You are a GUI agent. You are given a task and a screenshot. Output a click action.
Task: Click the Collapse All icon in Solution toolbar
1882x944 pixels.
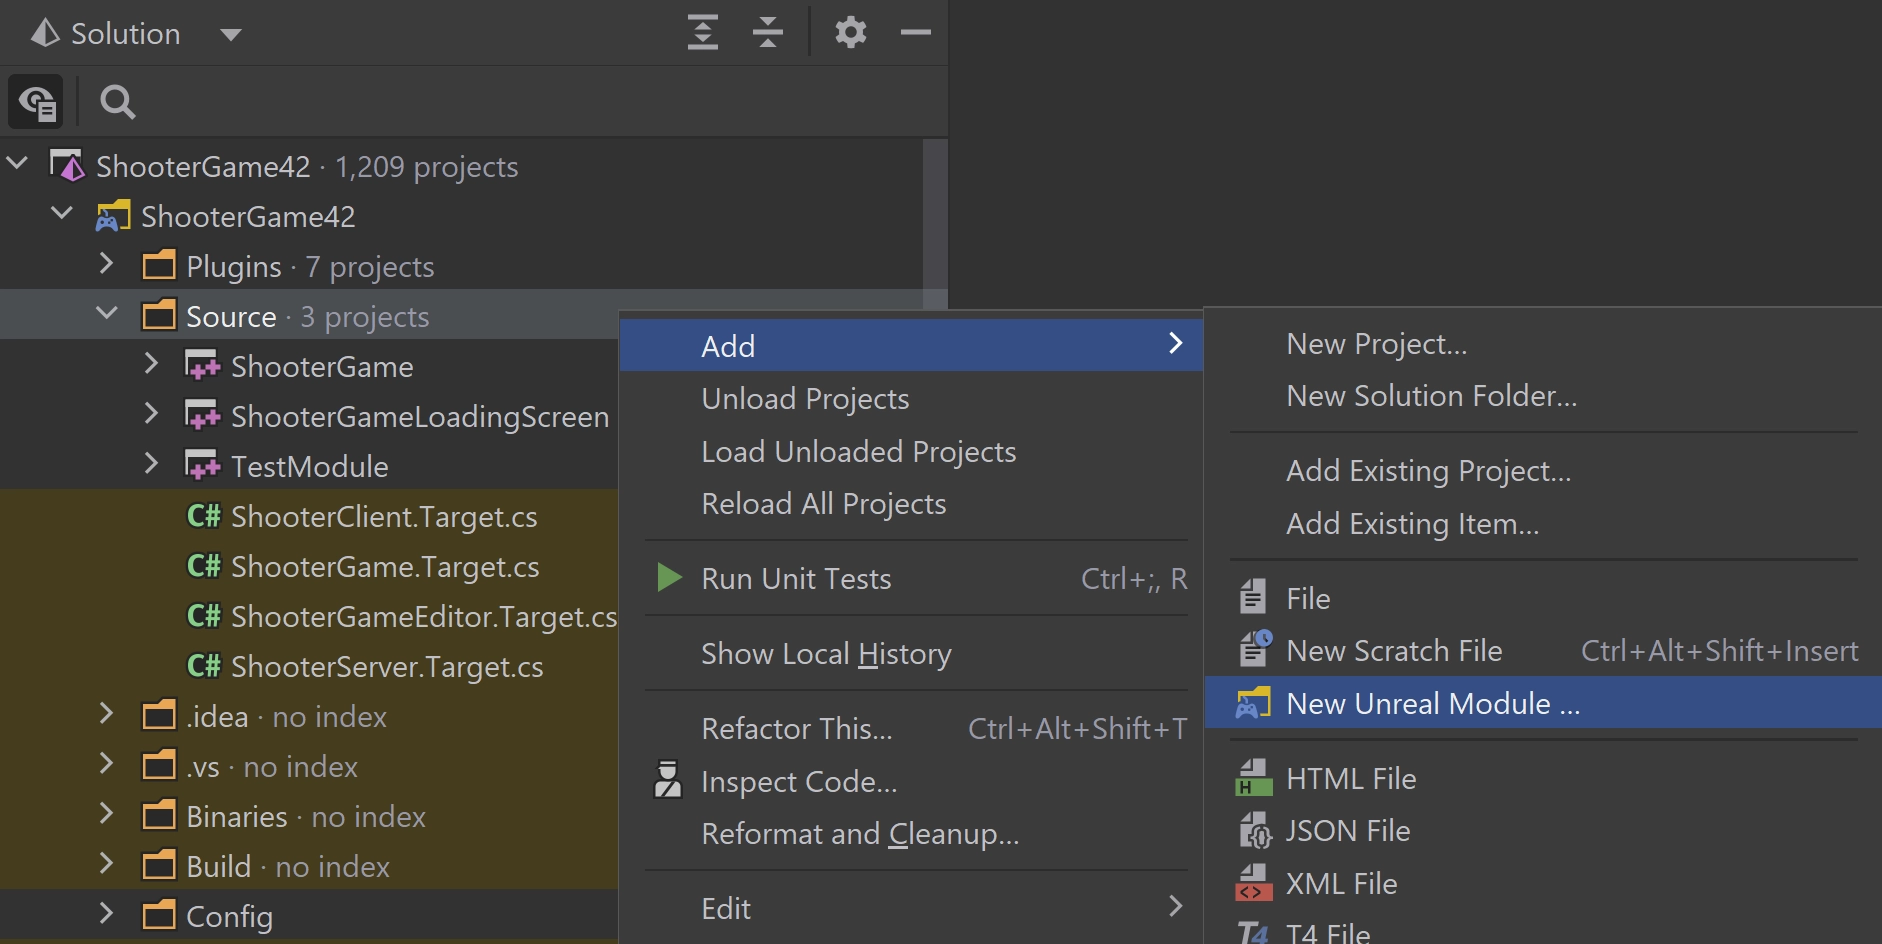tap(767, 33)
